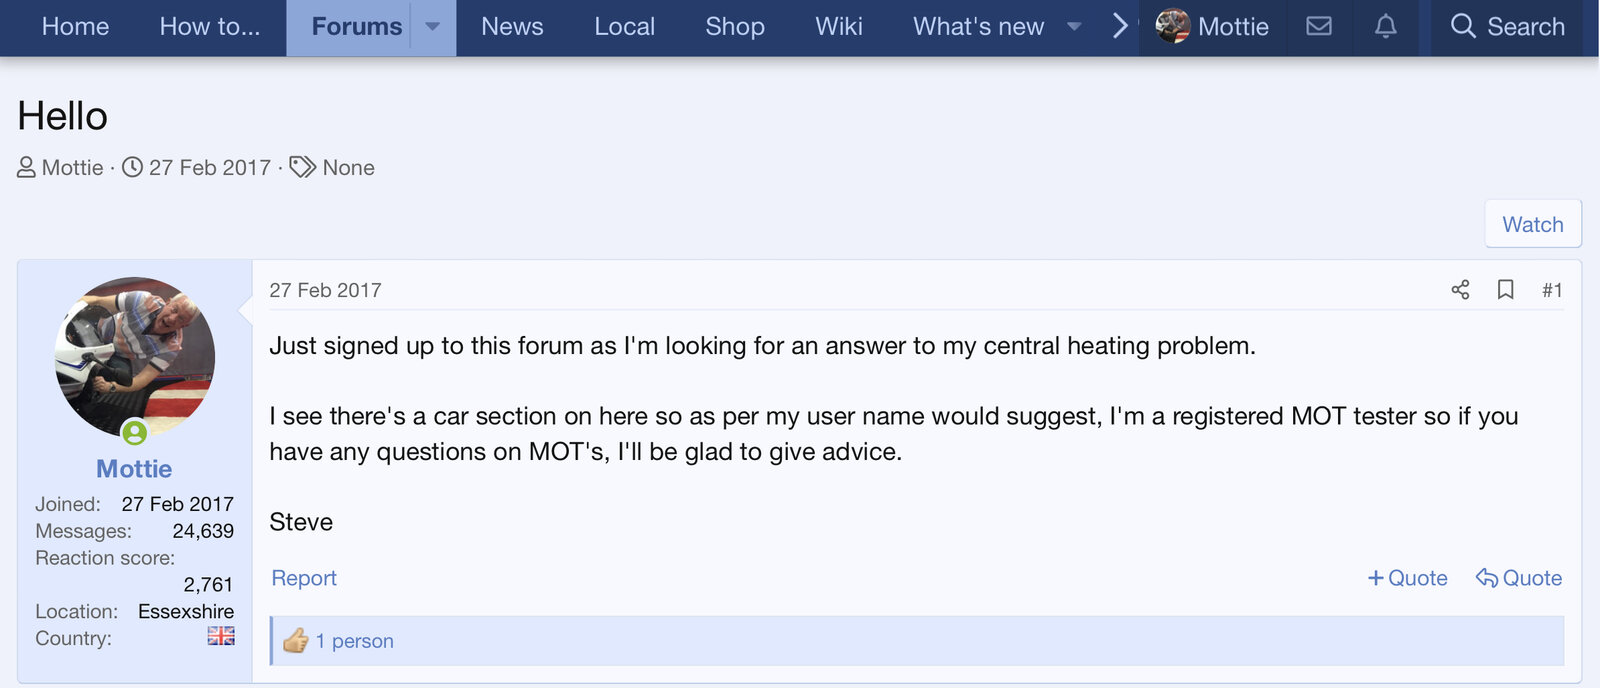Click Mottie's small navbar avatar
The image size is (1600, 688).
(1172, 26)
